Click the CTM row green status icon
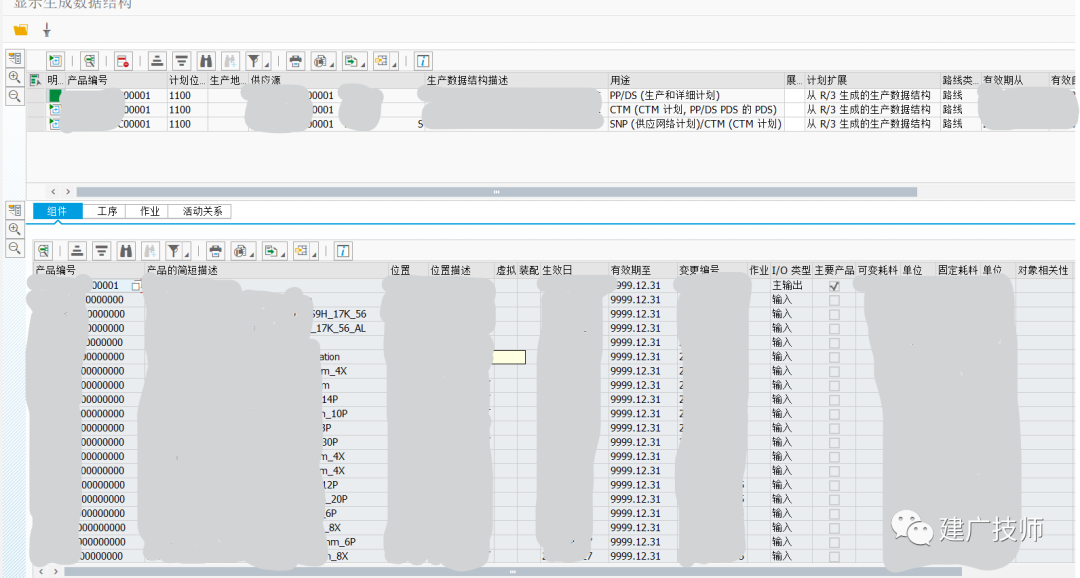 (x=54, y=110)
